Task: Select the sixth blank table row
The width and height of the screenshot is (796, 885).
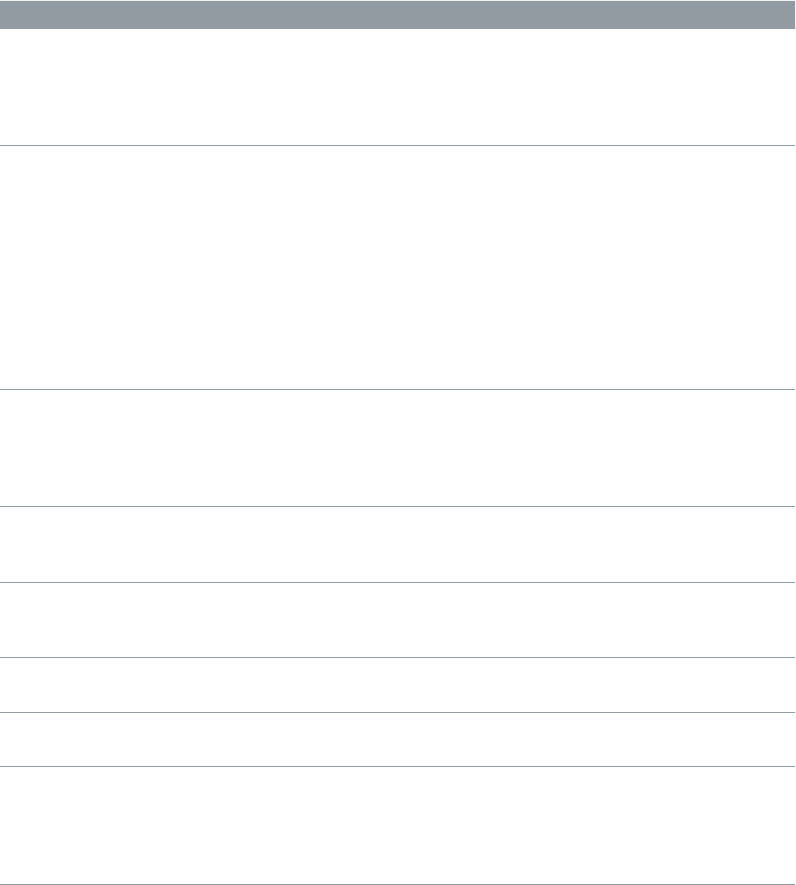Action: point(397,685)
